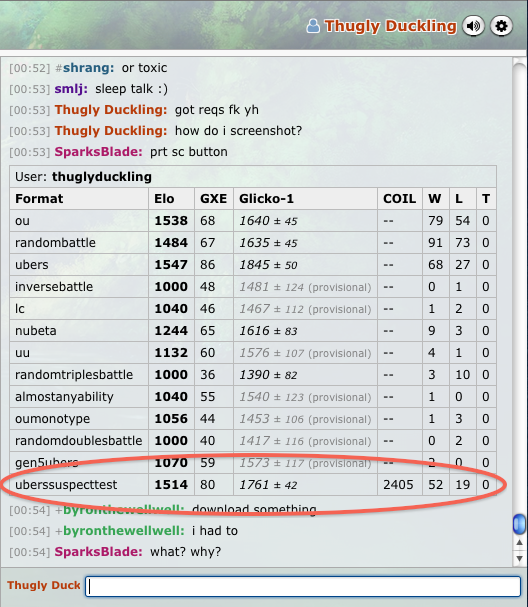Open the smlj username in chat
528x607 pixels.
(71, 89)
